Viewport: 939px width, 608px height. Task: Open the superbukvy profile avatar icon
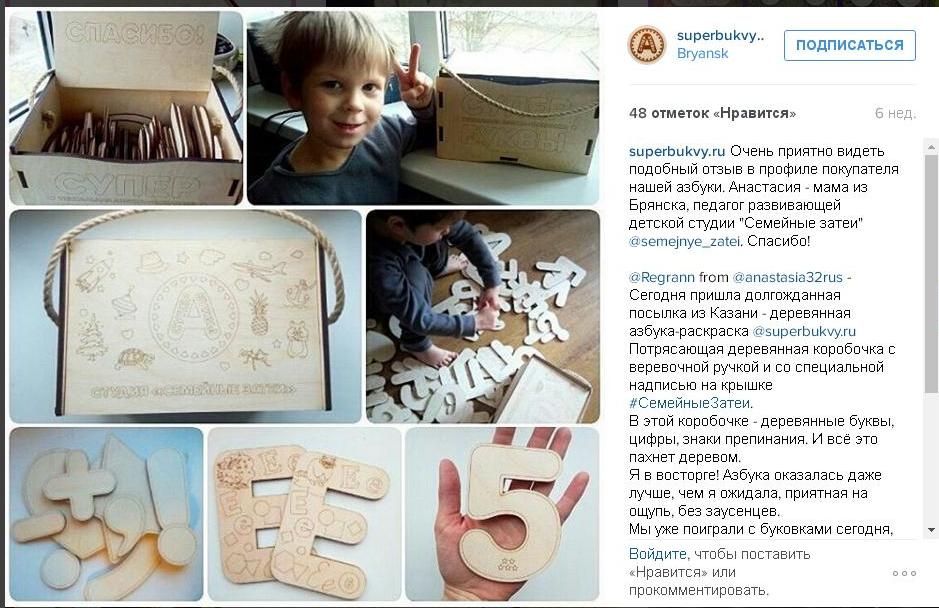tap(647, 44)
